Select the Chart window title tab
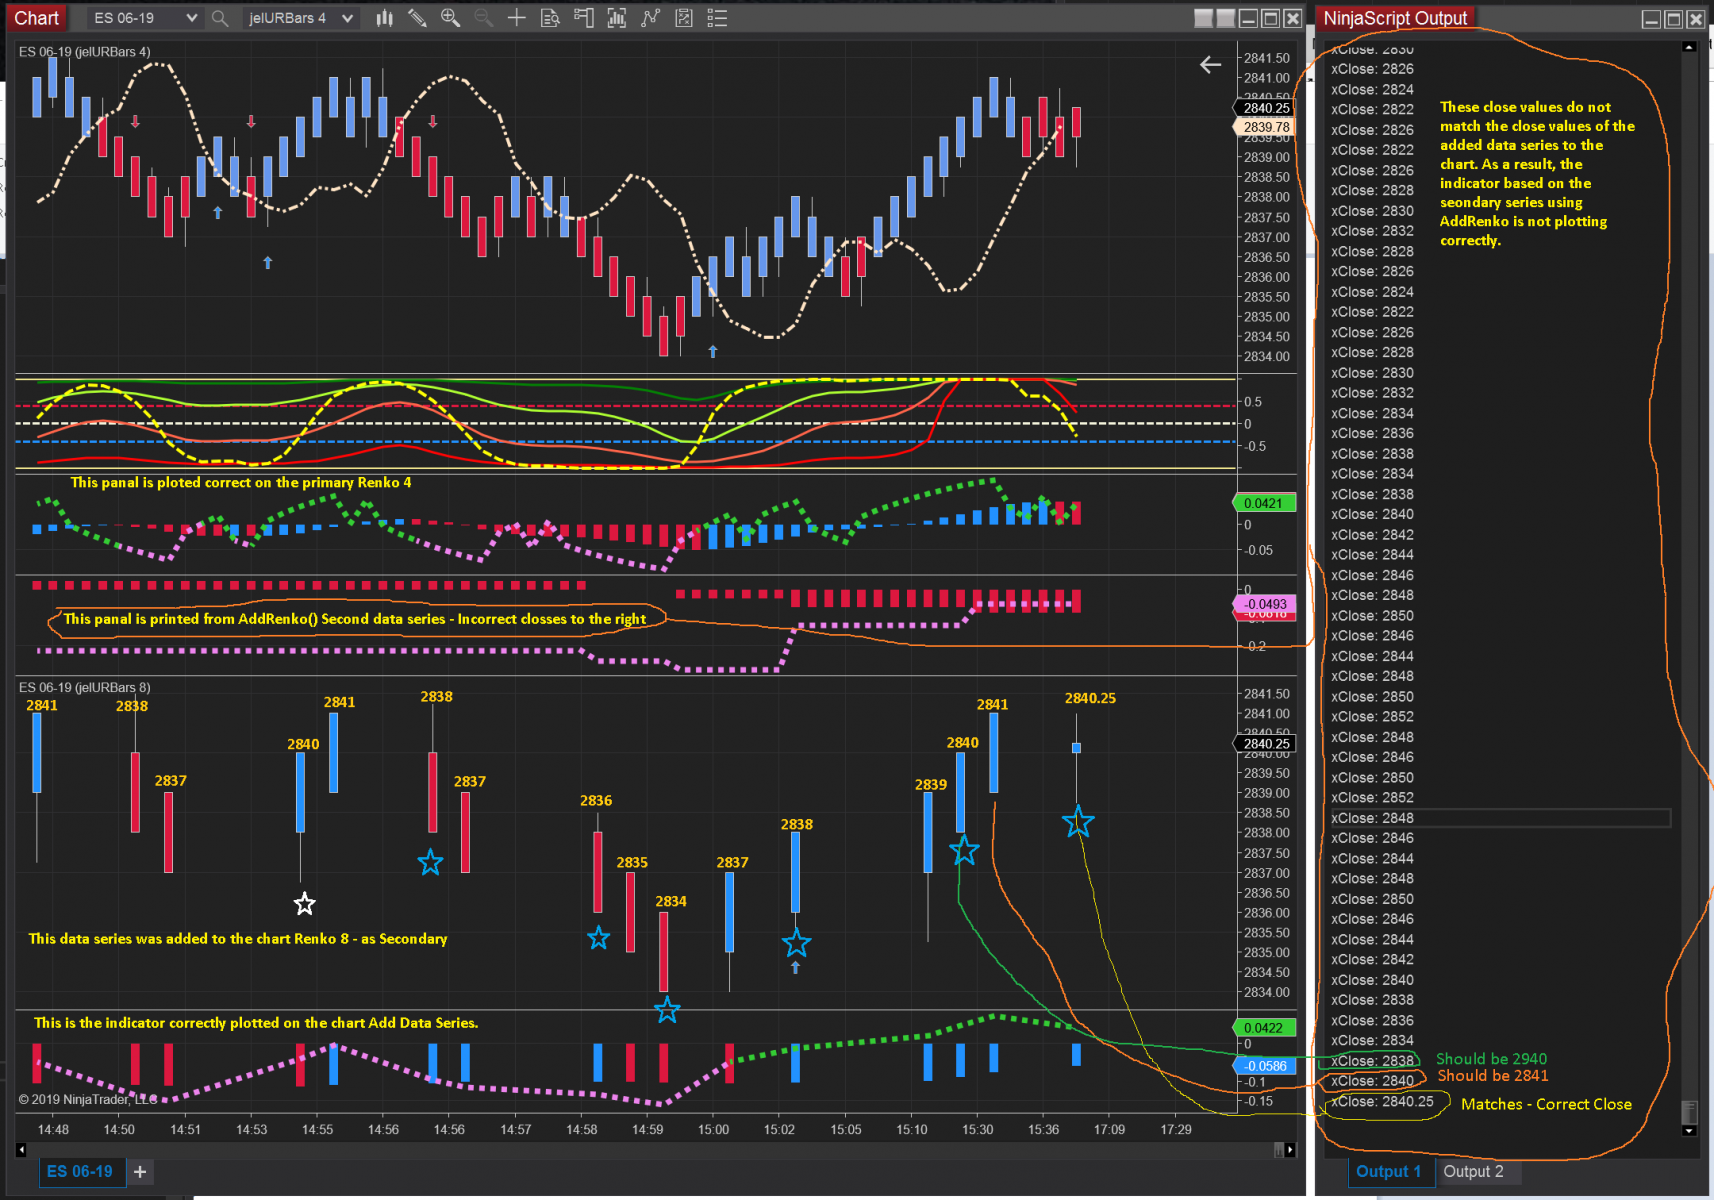This screenshot has height=1200, width=1714. [37, 18]
